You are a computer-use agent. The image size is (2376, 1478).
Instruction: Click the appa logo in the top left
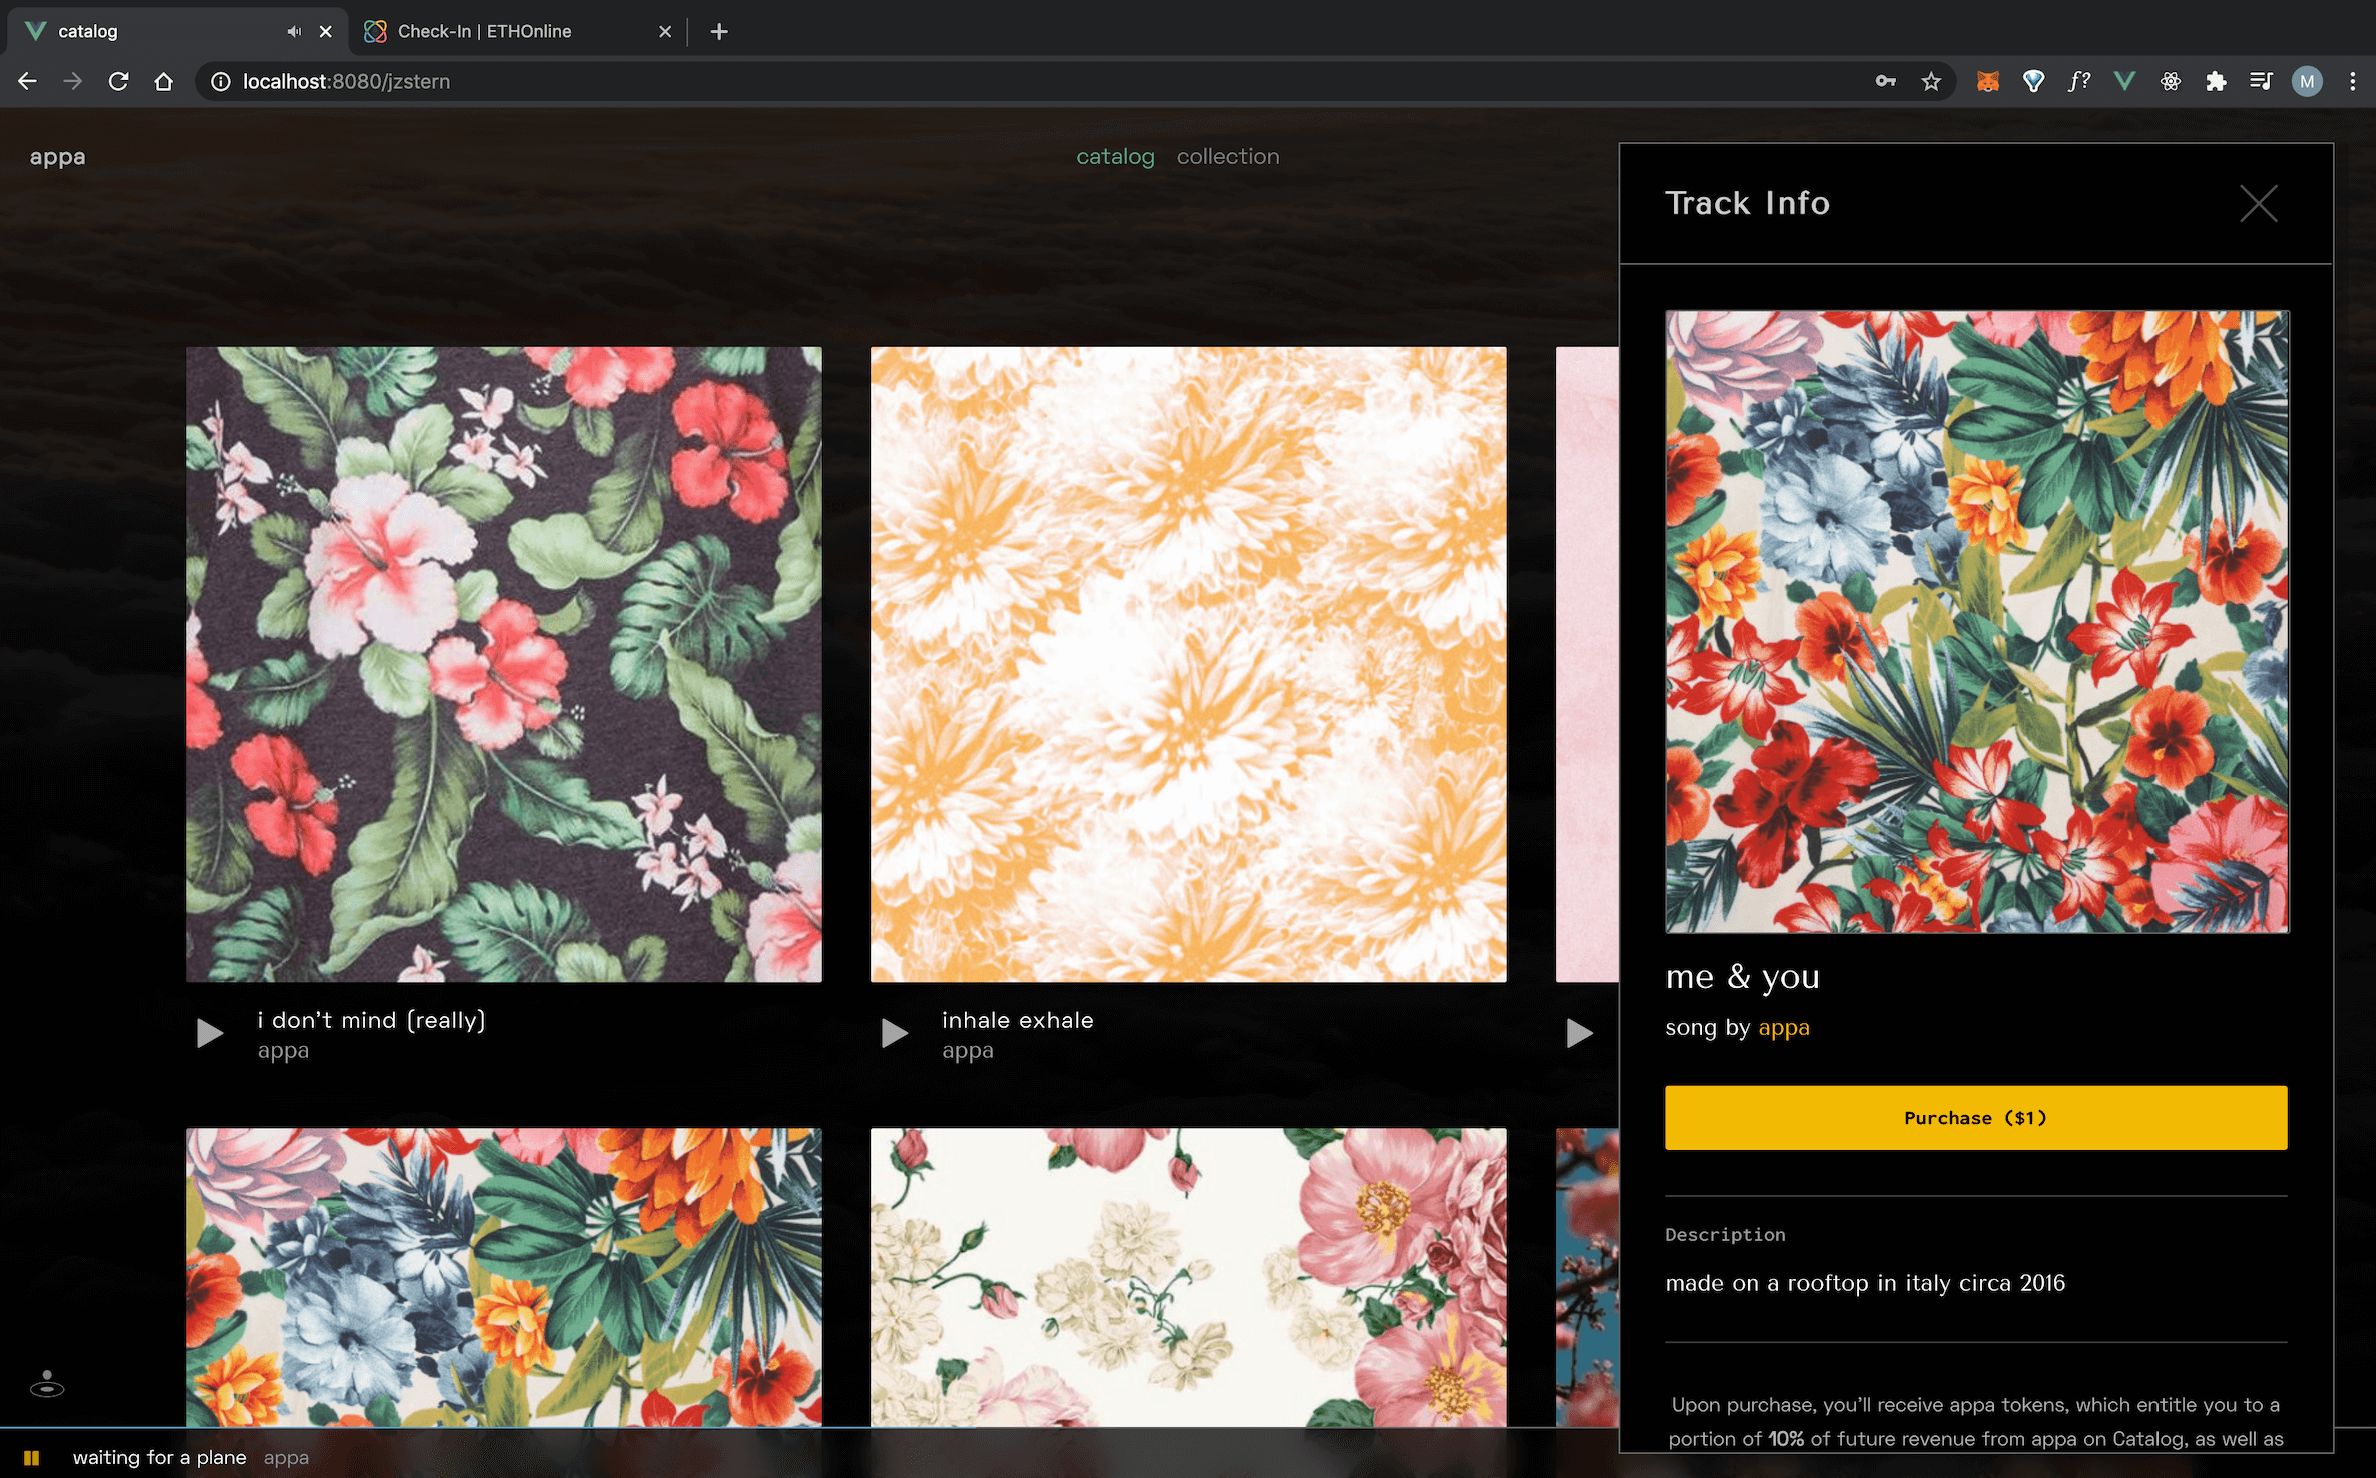coord(56,155)
